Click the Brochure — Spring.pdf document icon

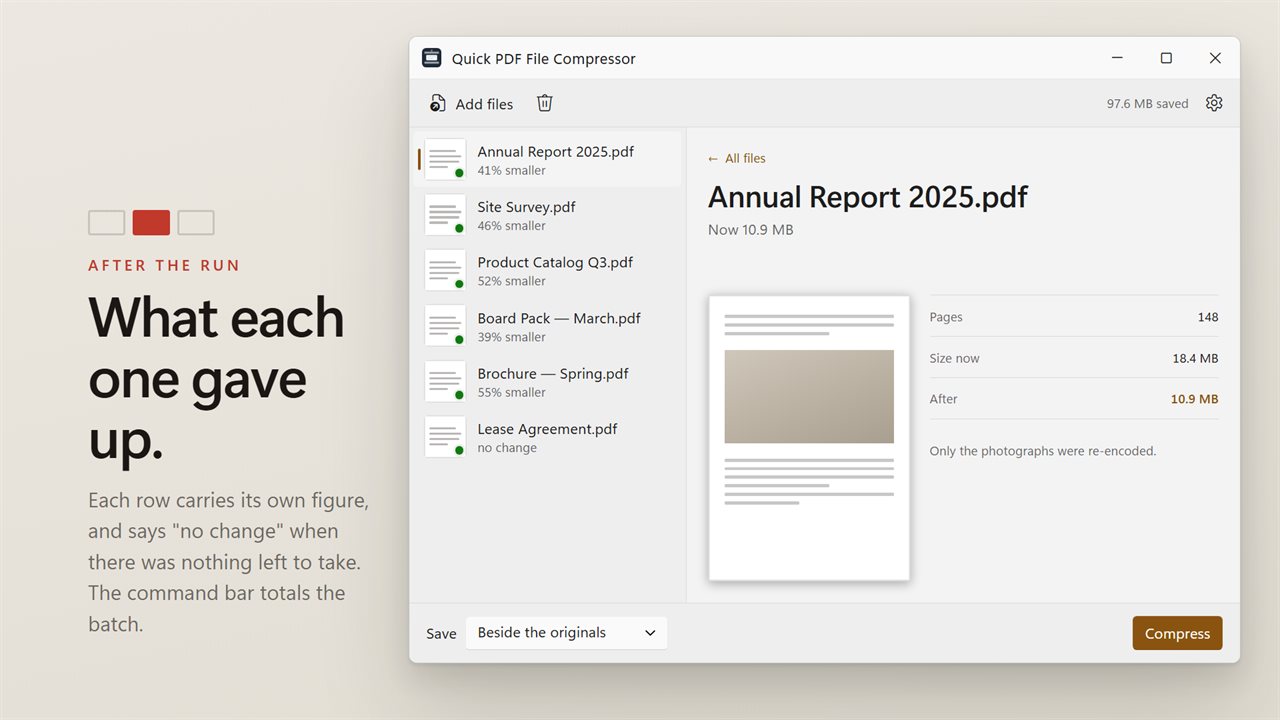(445, 382)
